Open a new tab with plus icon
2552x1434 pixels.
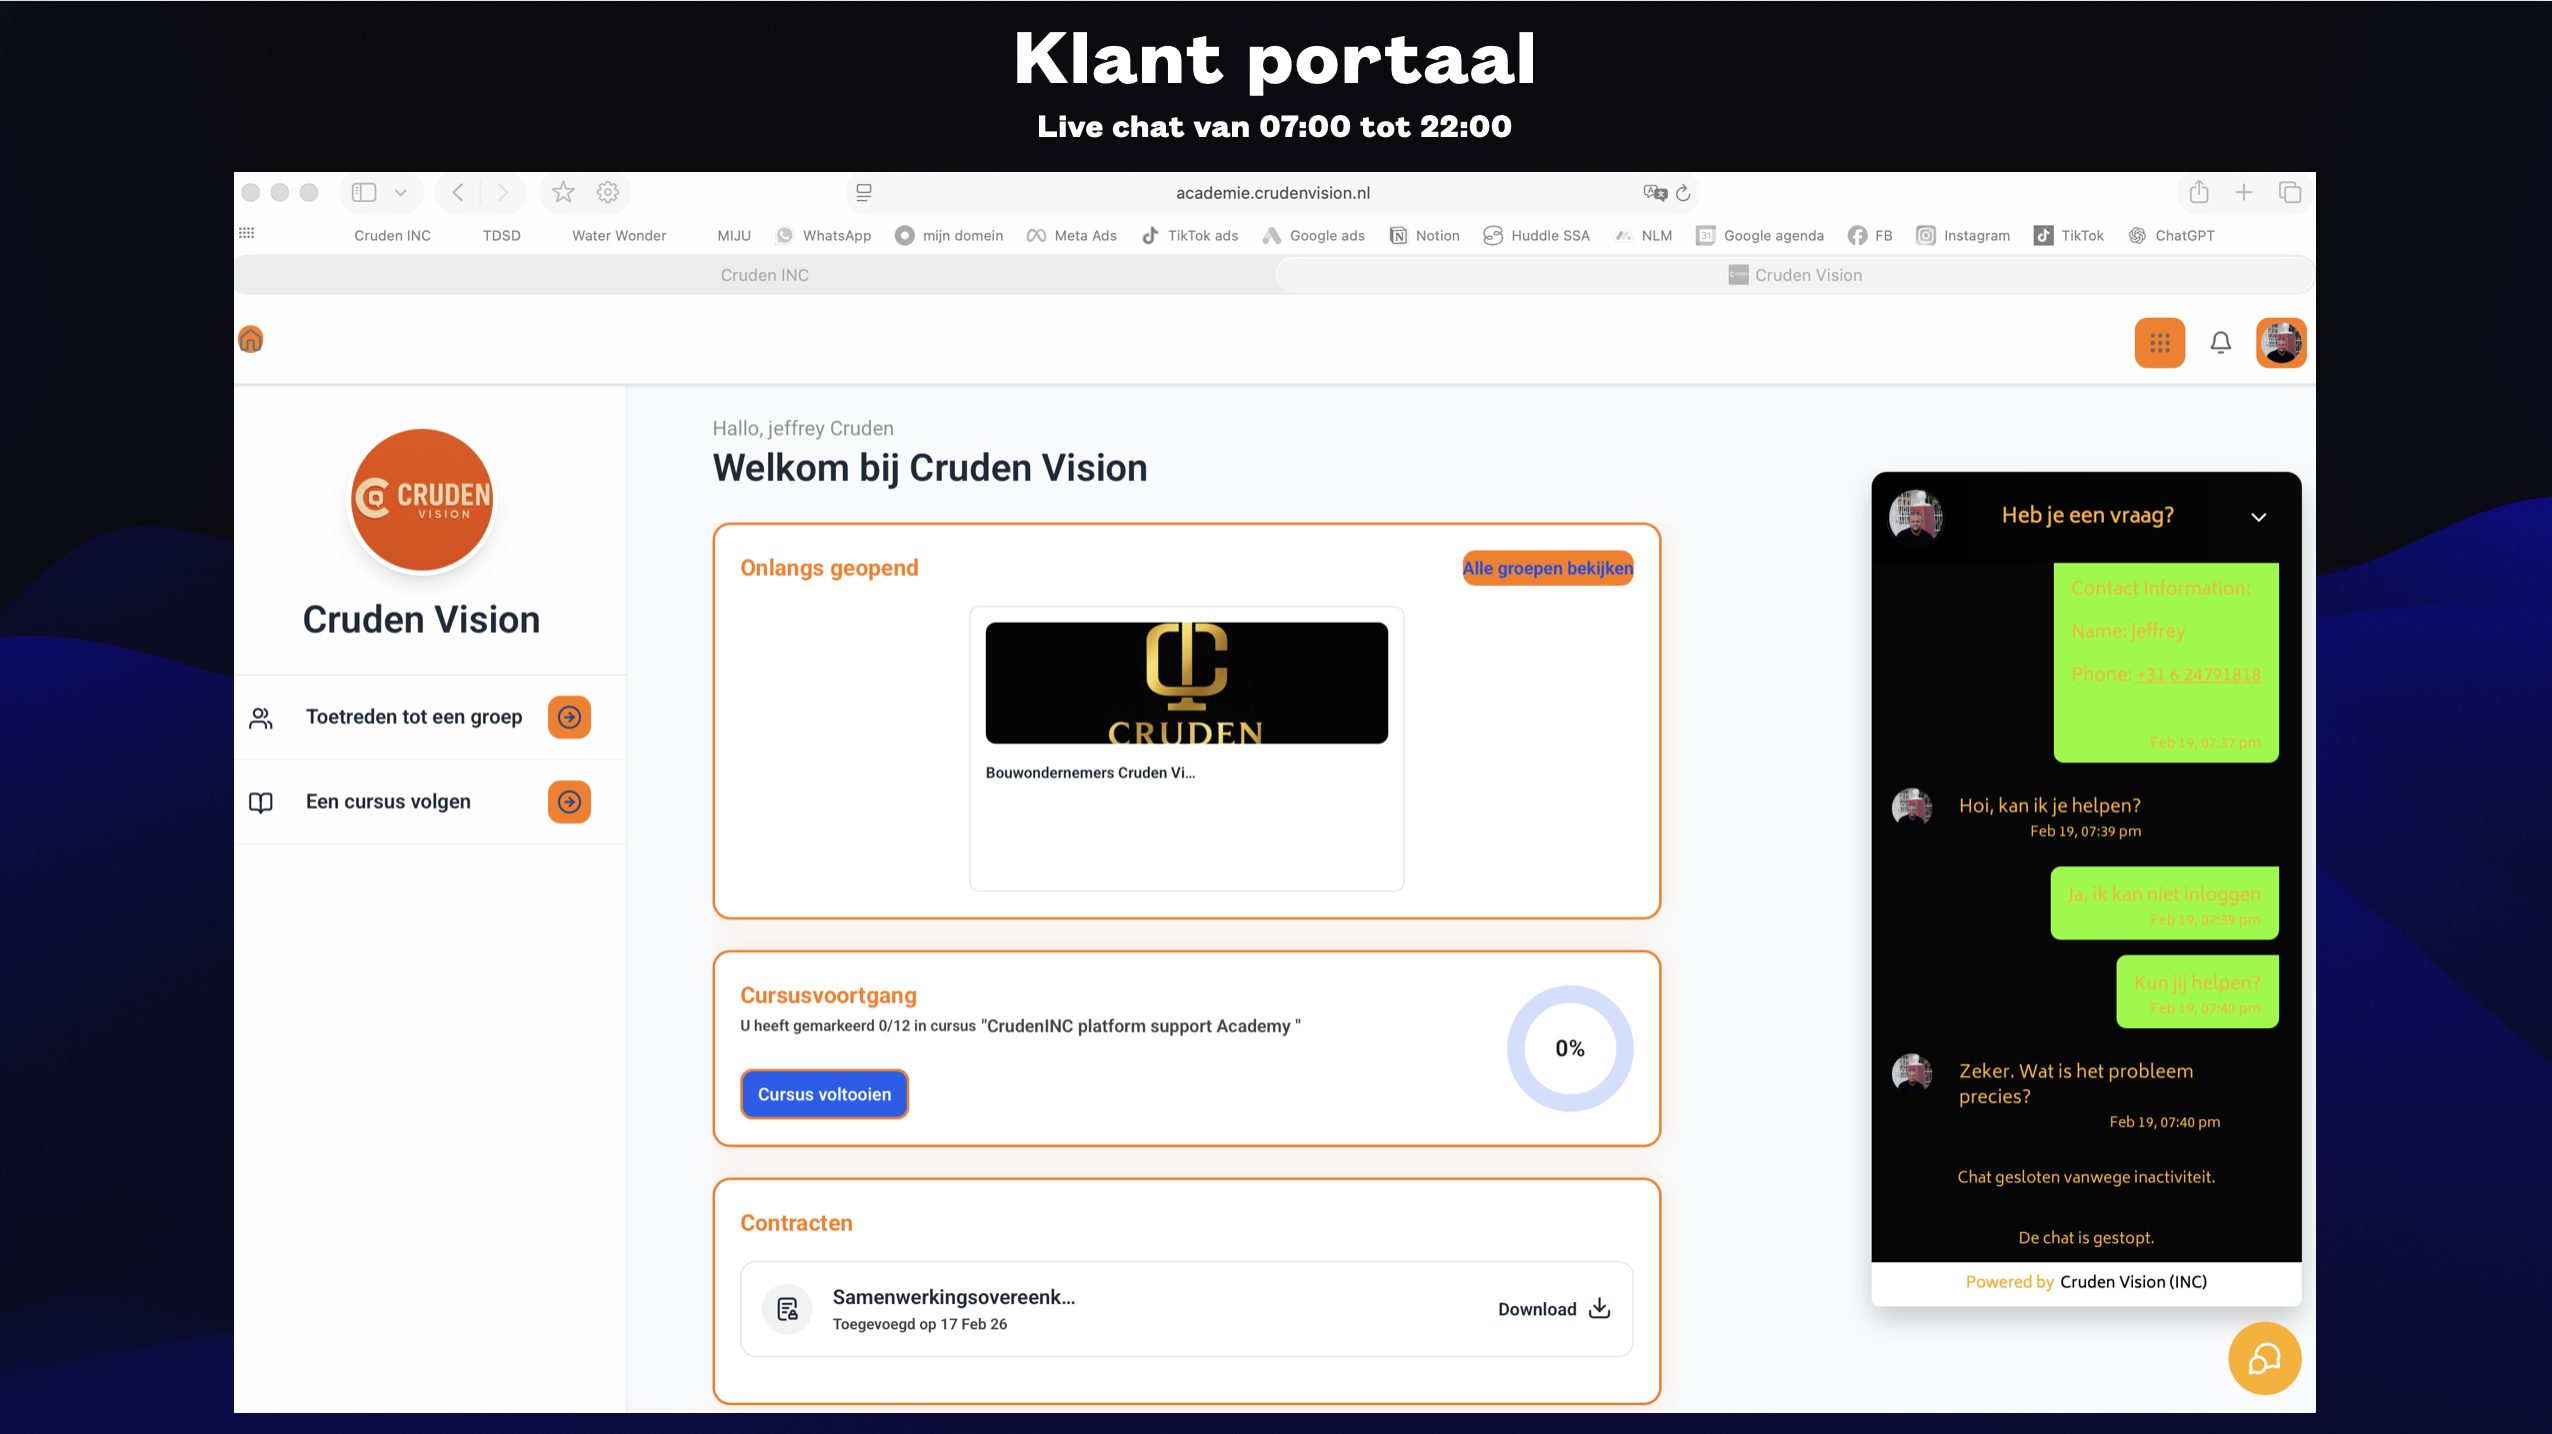pos(2244,192)
